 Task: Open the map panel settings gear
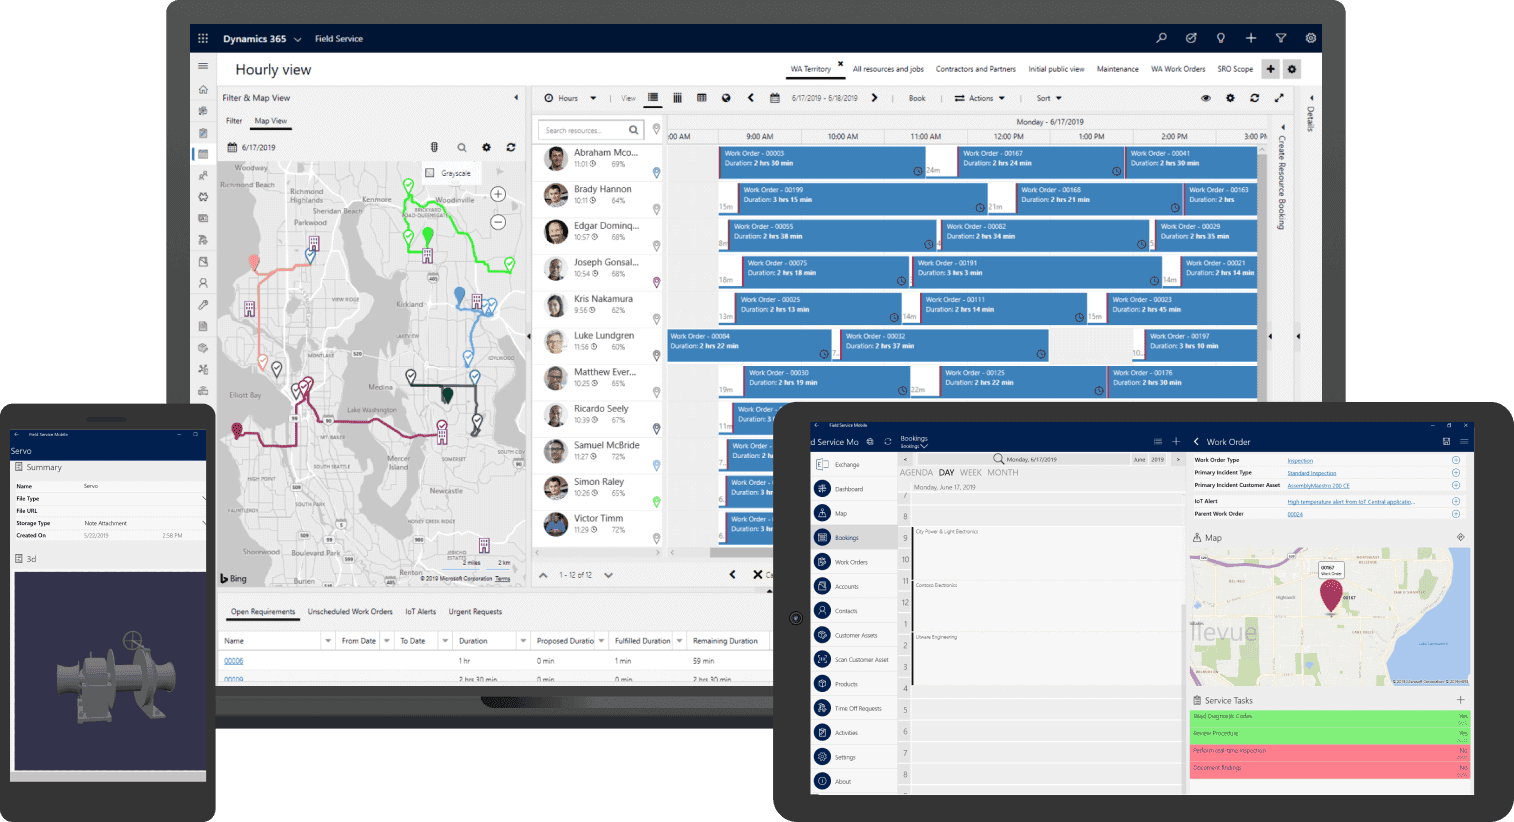[486, 147]
